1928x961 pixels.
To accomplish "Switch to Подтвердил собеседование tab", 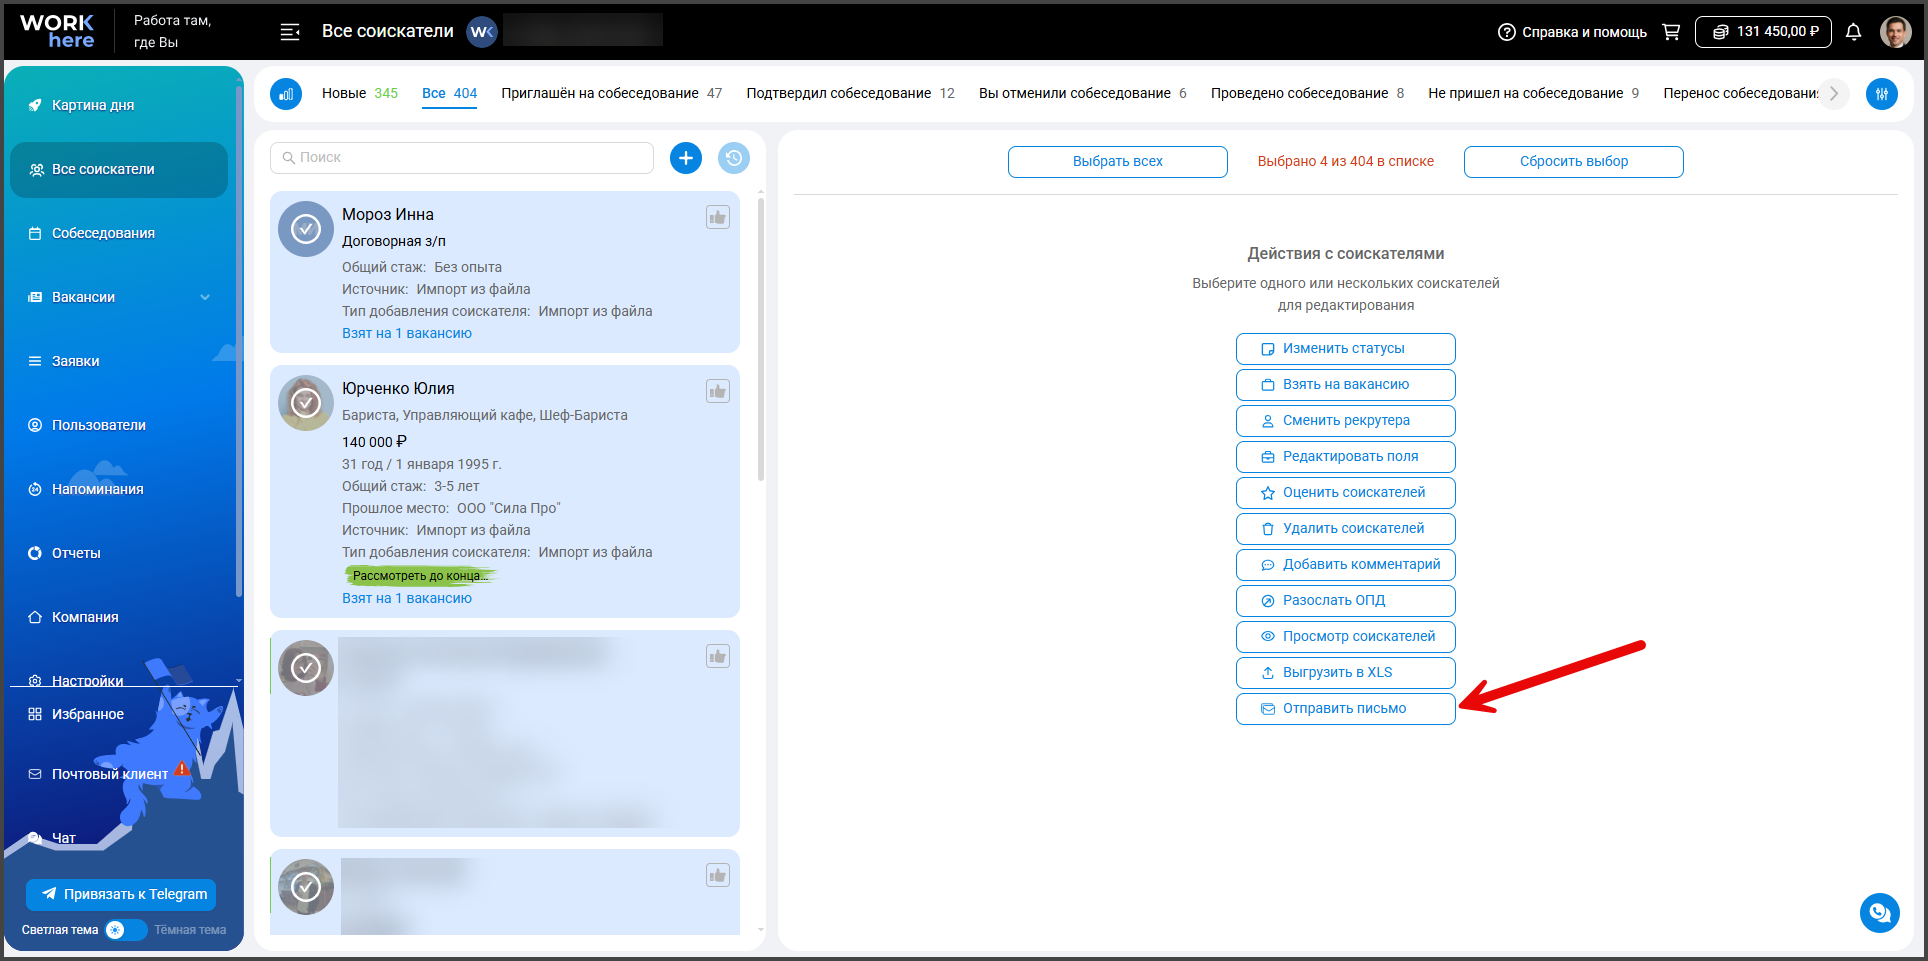I will tap(850, 93).
